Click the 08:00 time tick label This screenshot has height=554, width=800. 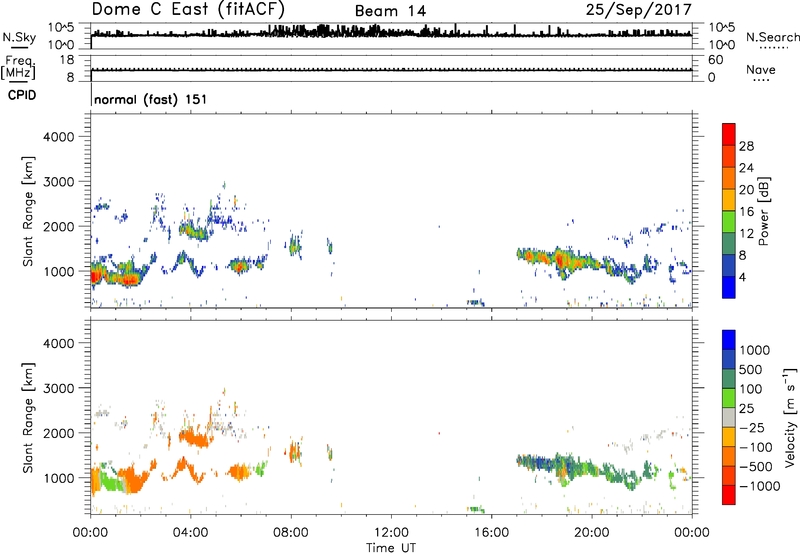click(291, 533)
